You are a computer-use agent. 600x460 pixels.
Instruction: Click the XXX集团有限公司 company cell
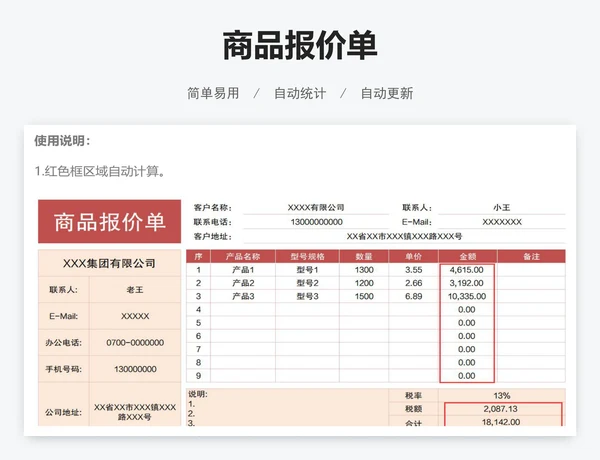pyautogui.click(x=109, y=263)
